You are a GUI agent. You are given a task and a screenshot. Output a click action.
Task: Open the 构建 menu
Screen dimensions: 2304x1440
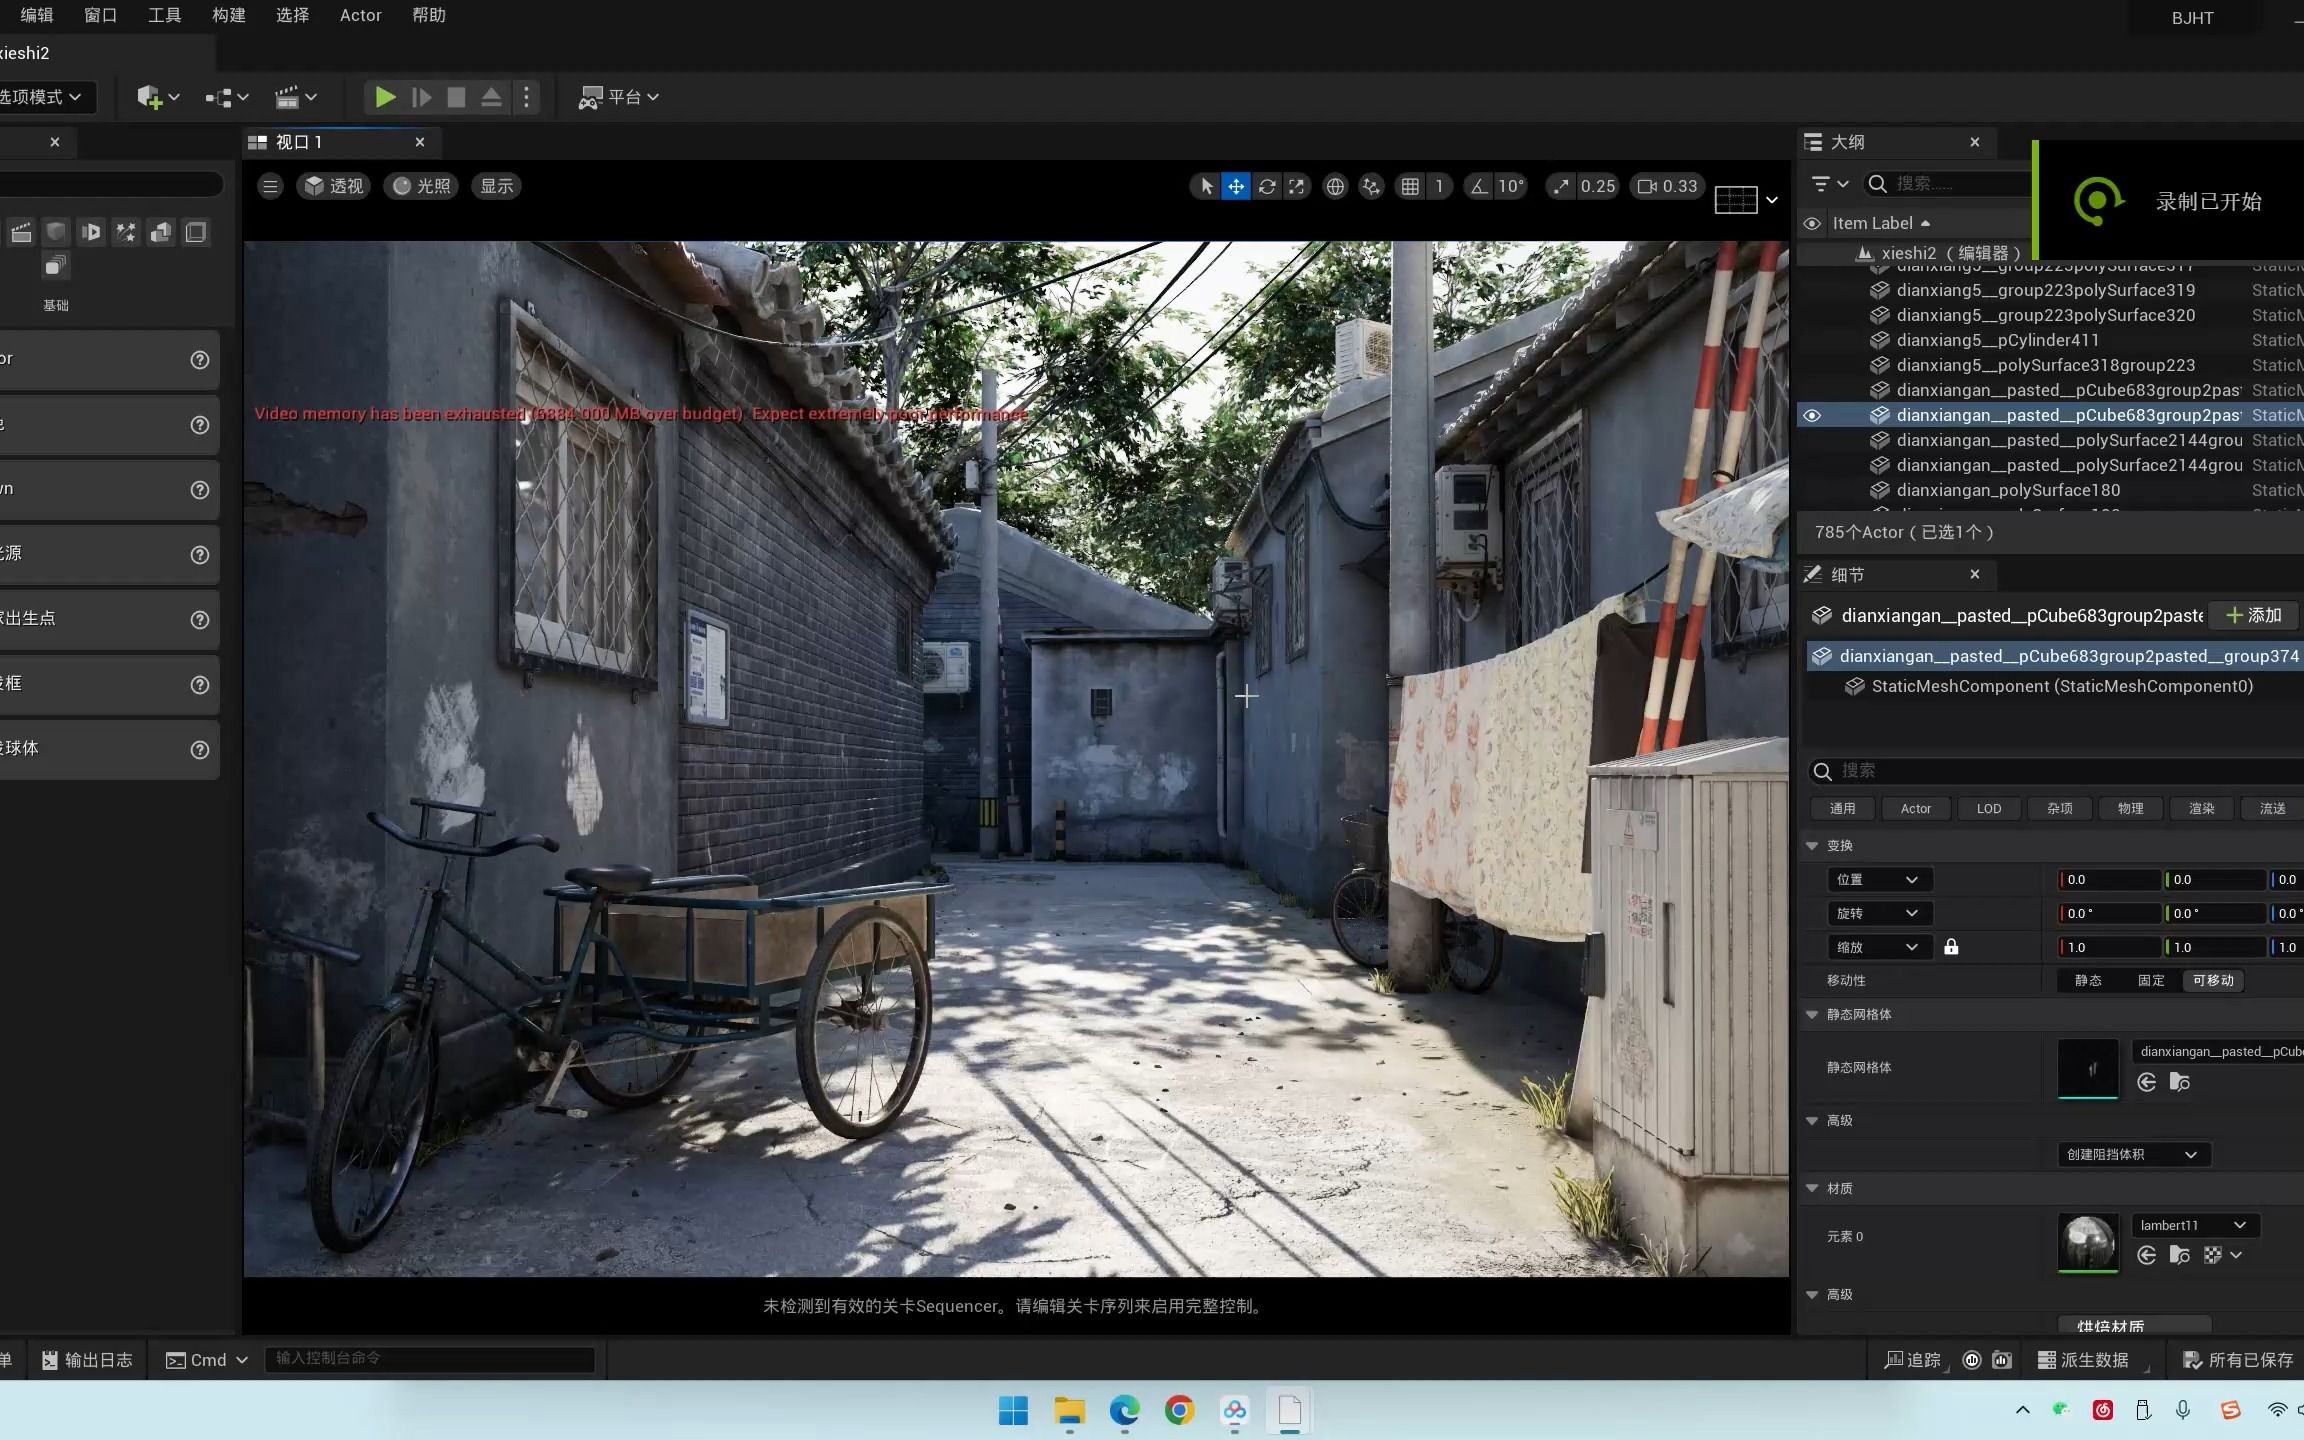[x=228, y=15]
